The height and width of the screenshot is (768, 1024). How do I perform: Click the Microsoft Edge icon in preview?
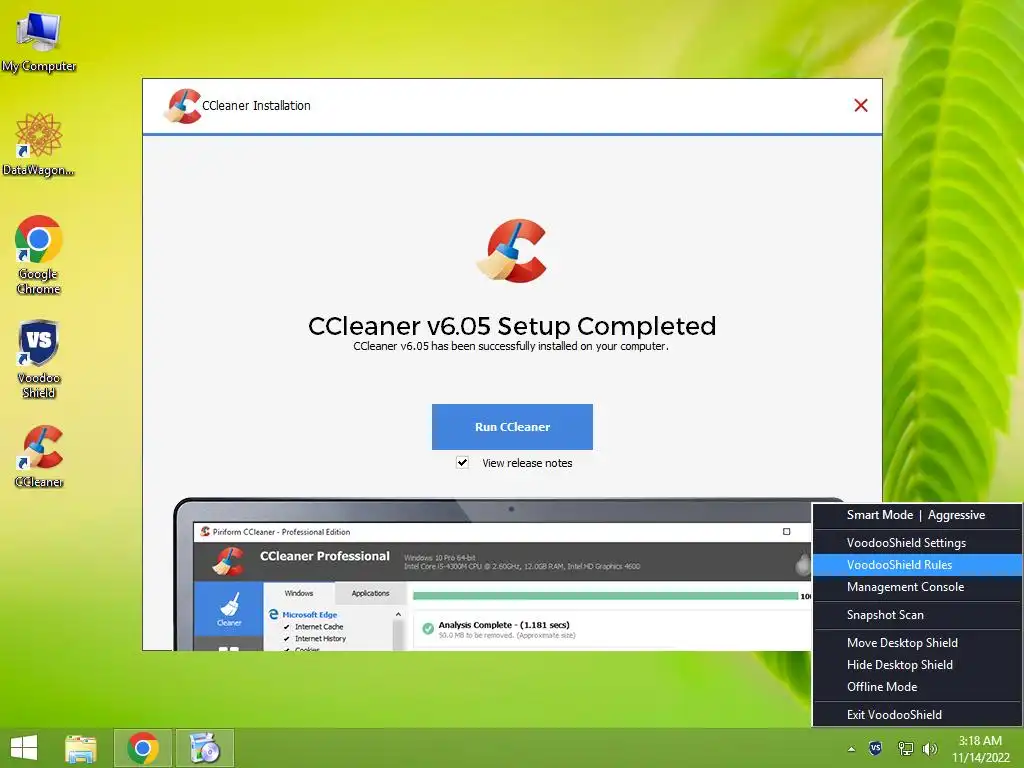[274, 615]
